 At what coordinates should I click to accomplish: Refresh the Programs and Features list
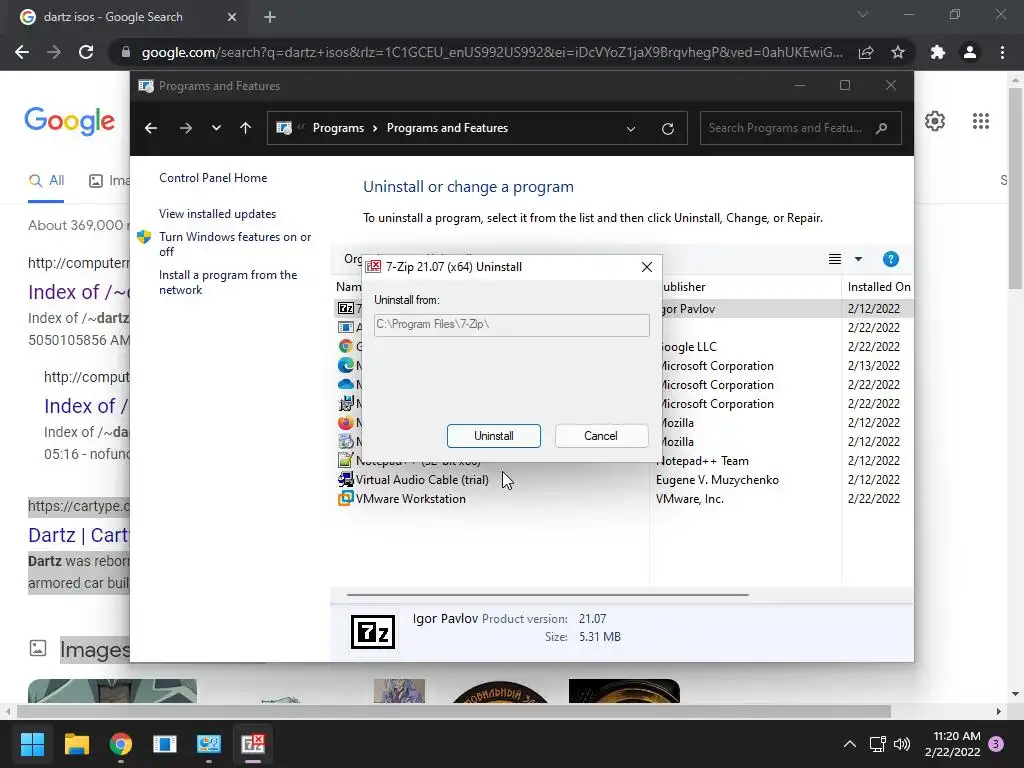[667, 129]
